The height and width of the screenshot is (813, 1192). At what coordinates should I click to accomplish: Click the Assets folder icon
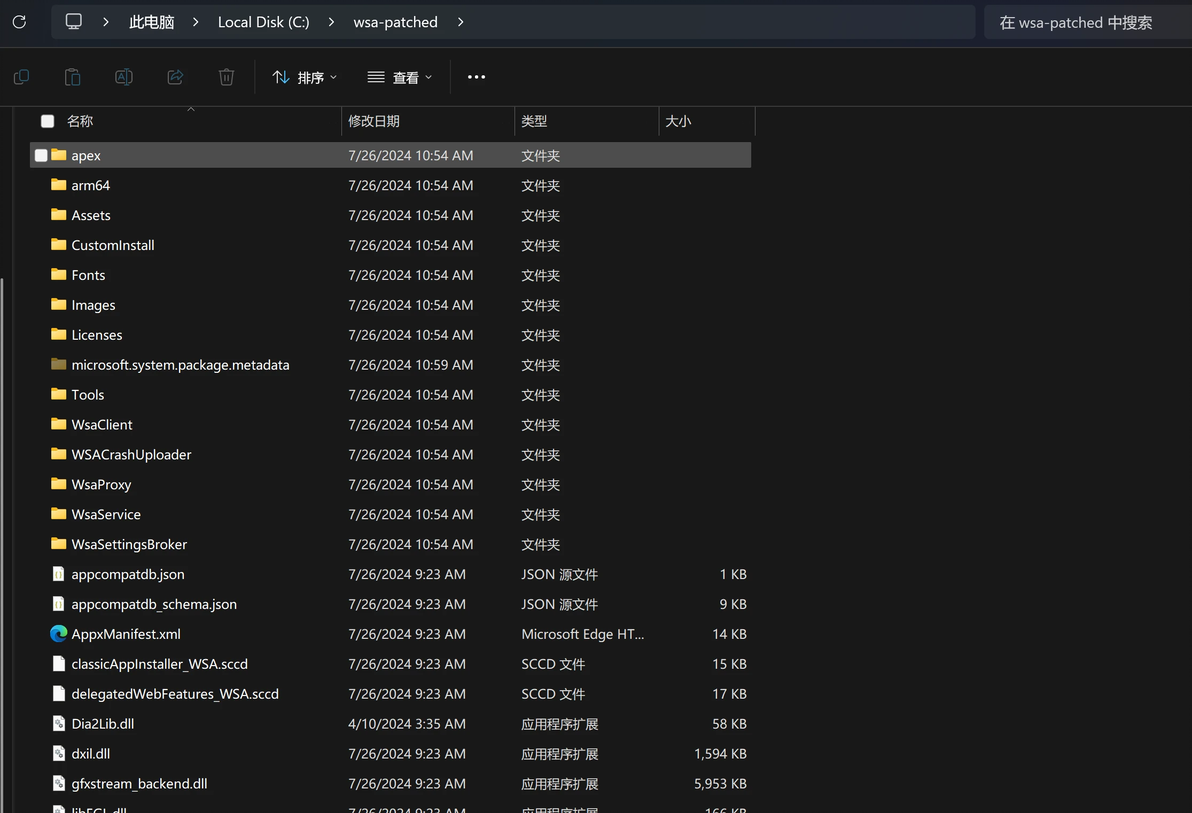(59, 214)
